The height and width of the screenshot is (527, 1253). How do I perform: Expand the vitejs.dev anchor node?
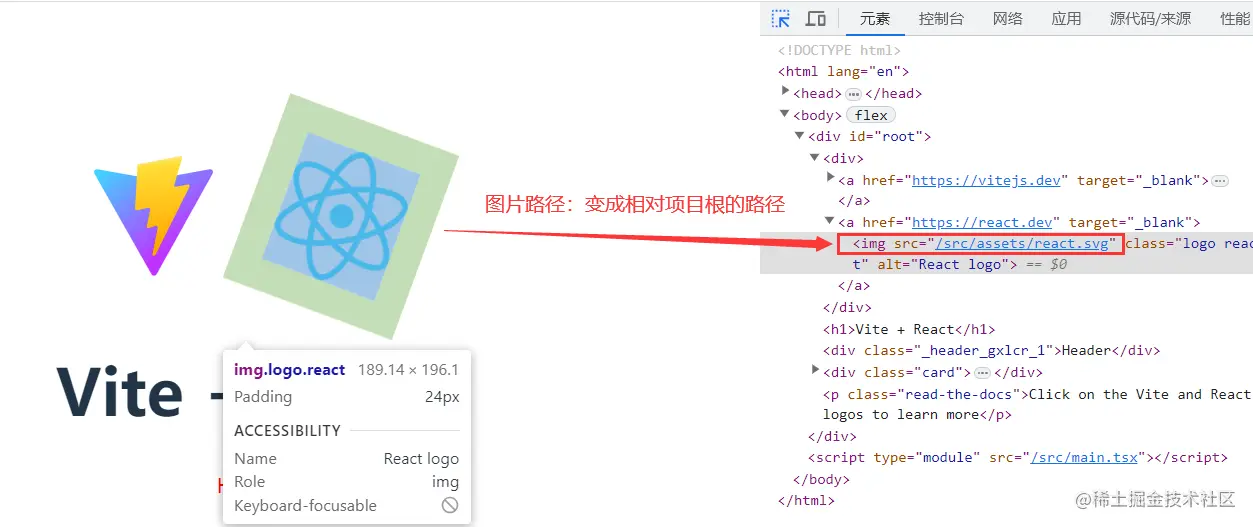point(830,179)
